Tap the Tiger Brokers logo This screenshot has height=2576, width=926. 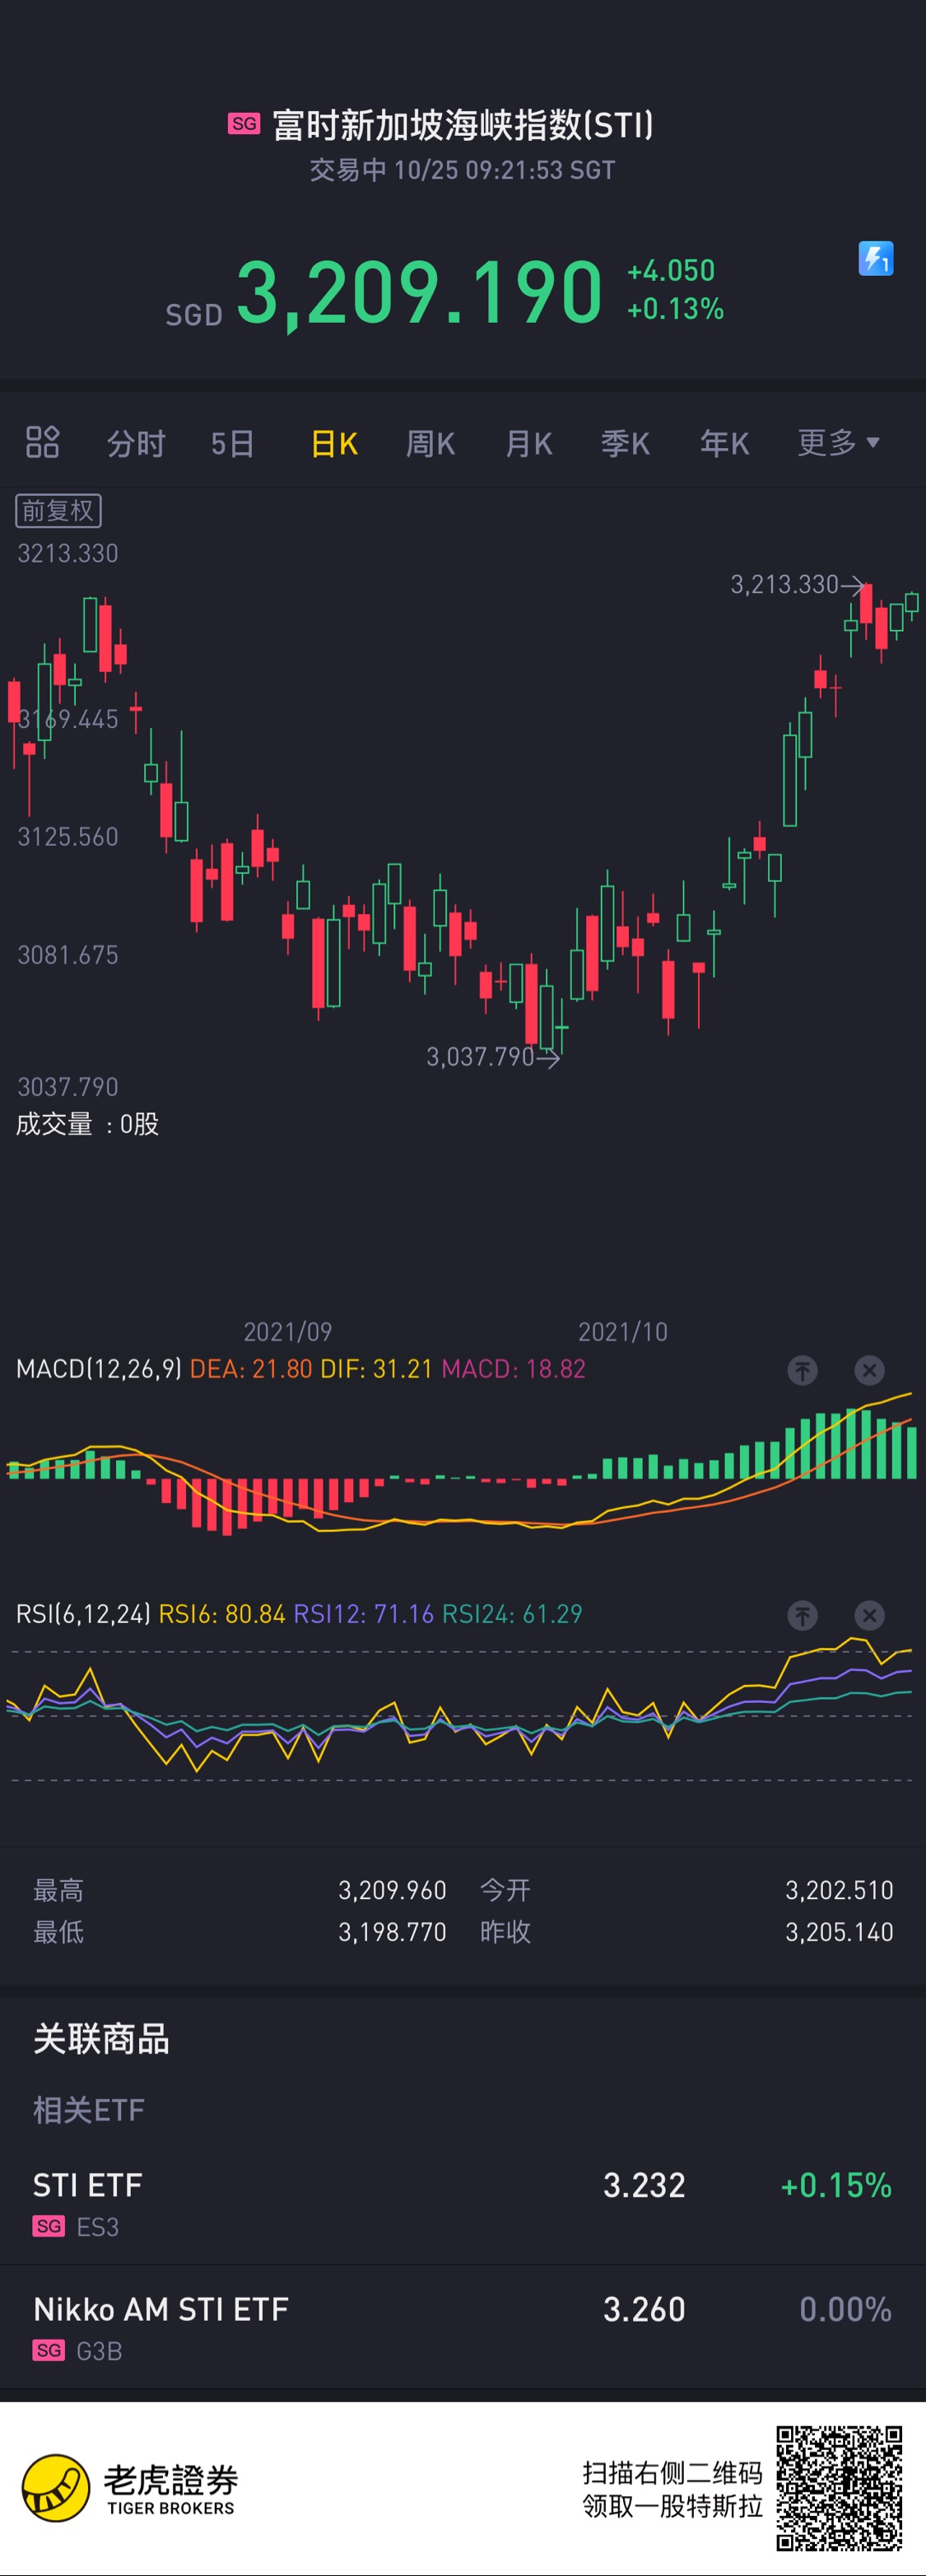tap(130, 2489)
